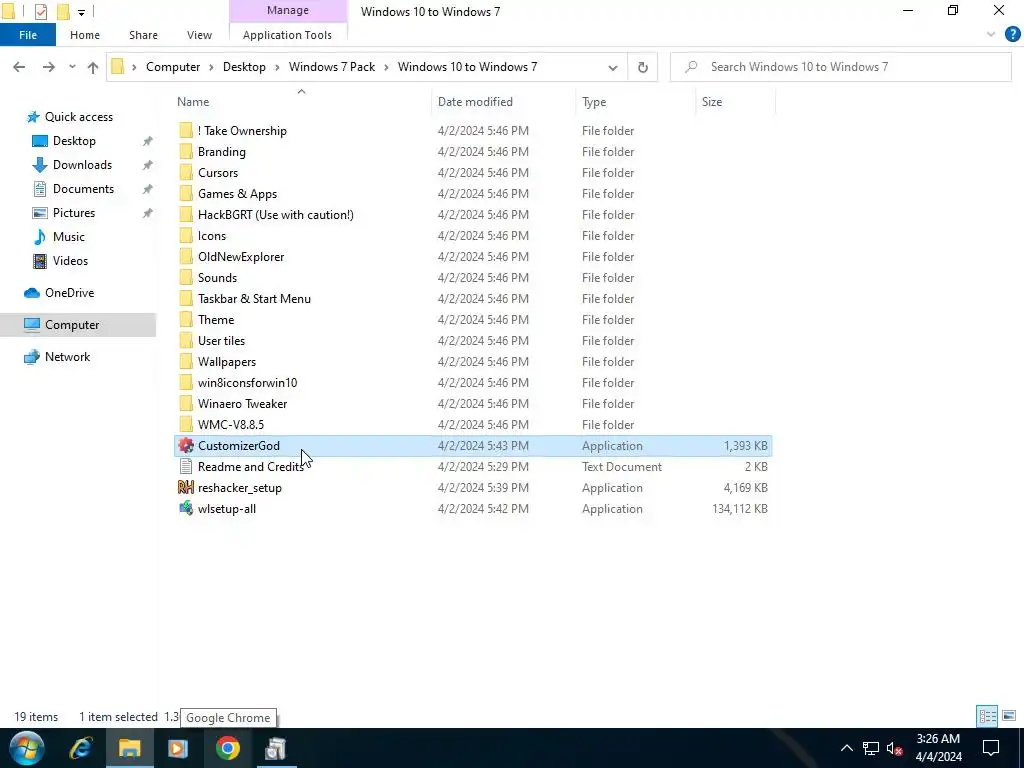
Task: Go up one folder level
Action: coord(93,67)
